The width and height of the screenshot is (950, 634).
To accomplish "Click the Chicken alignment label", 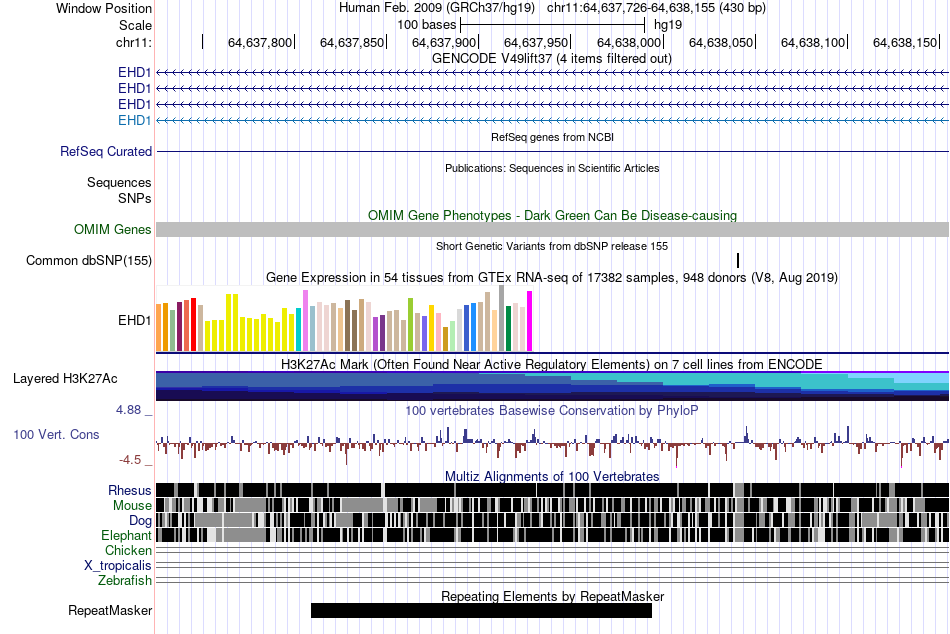I will click(x=128, y=550).
